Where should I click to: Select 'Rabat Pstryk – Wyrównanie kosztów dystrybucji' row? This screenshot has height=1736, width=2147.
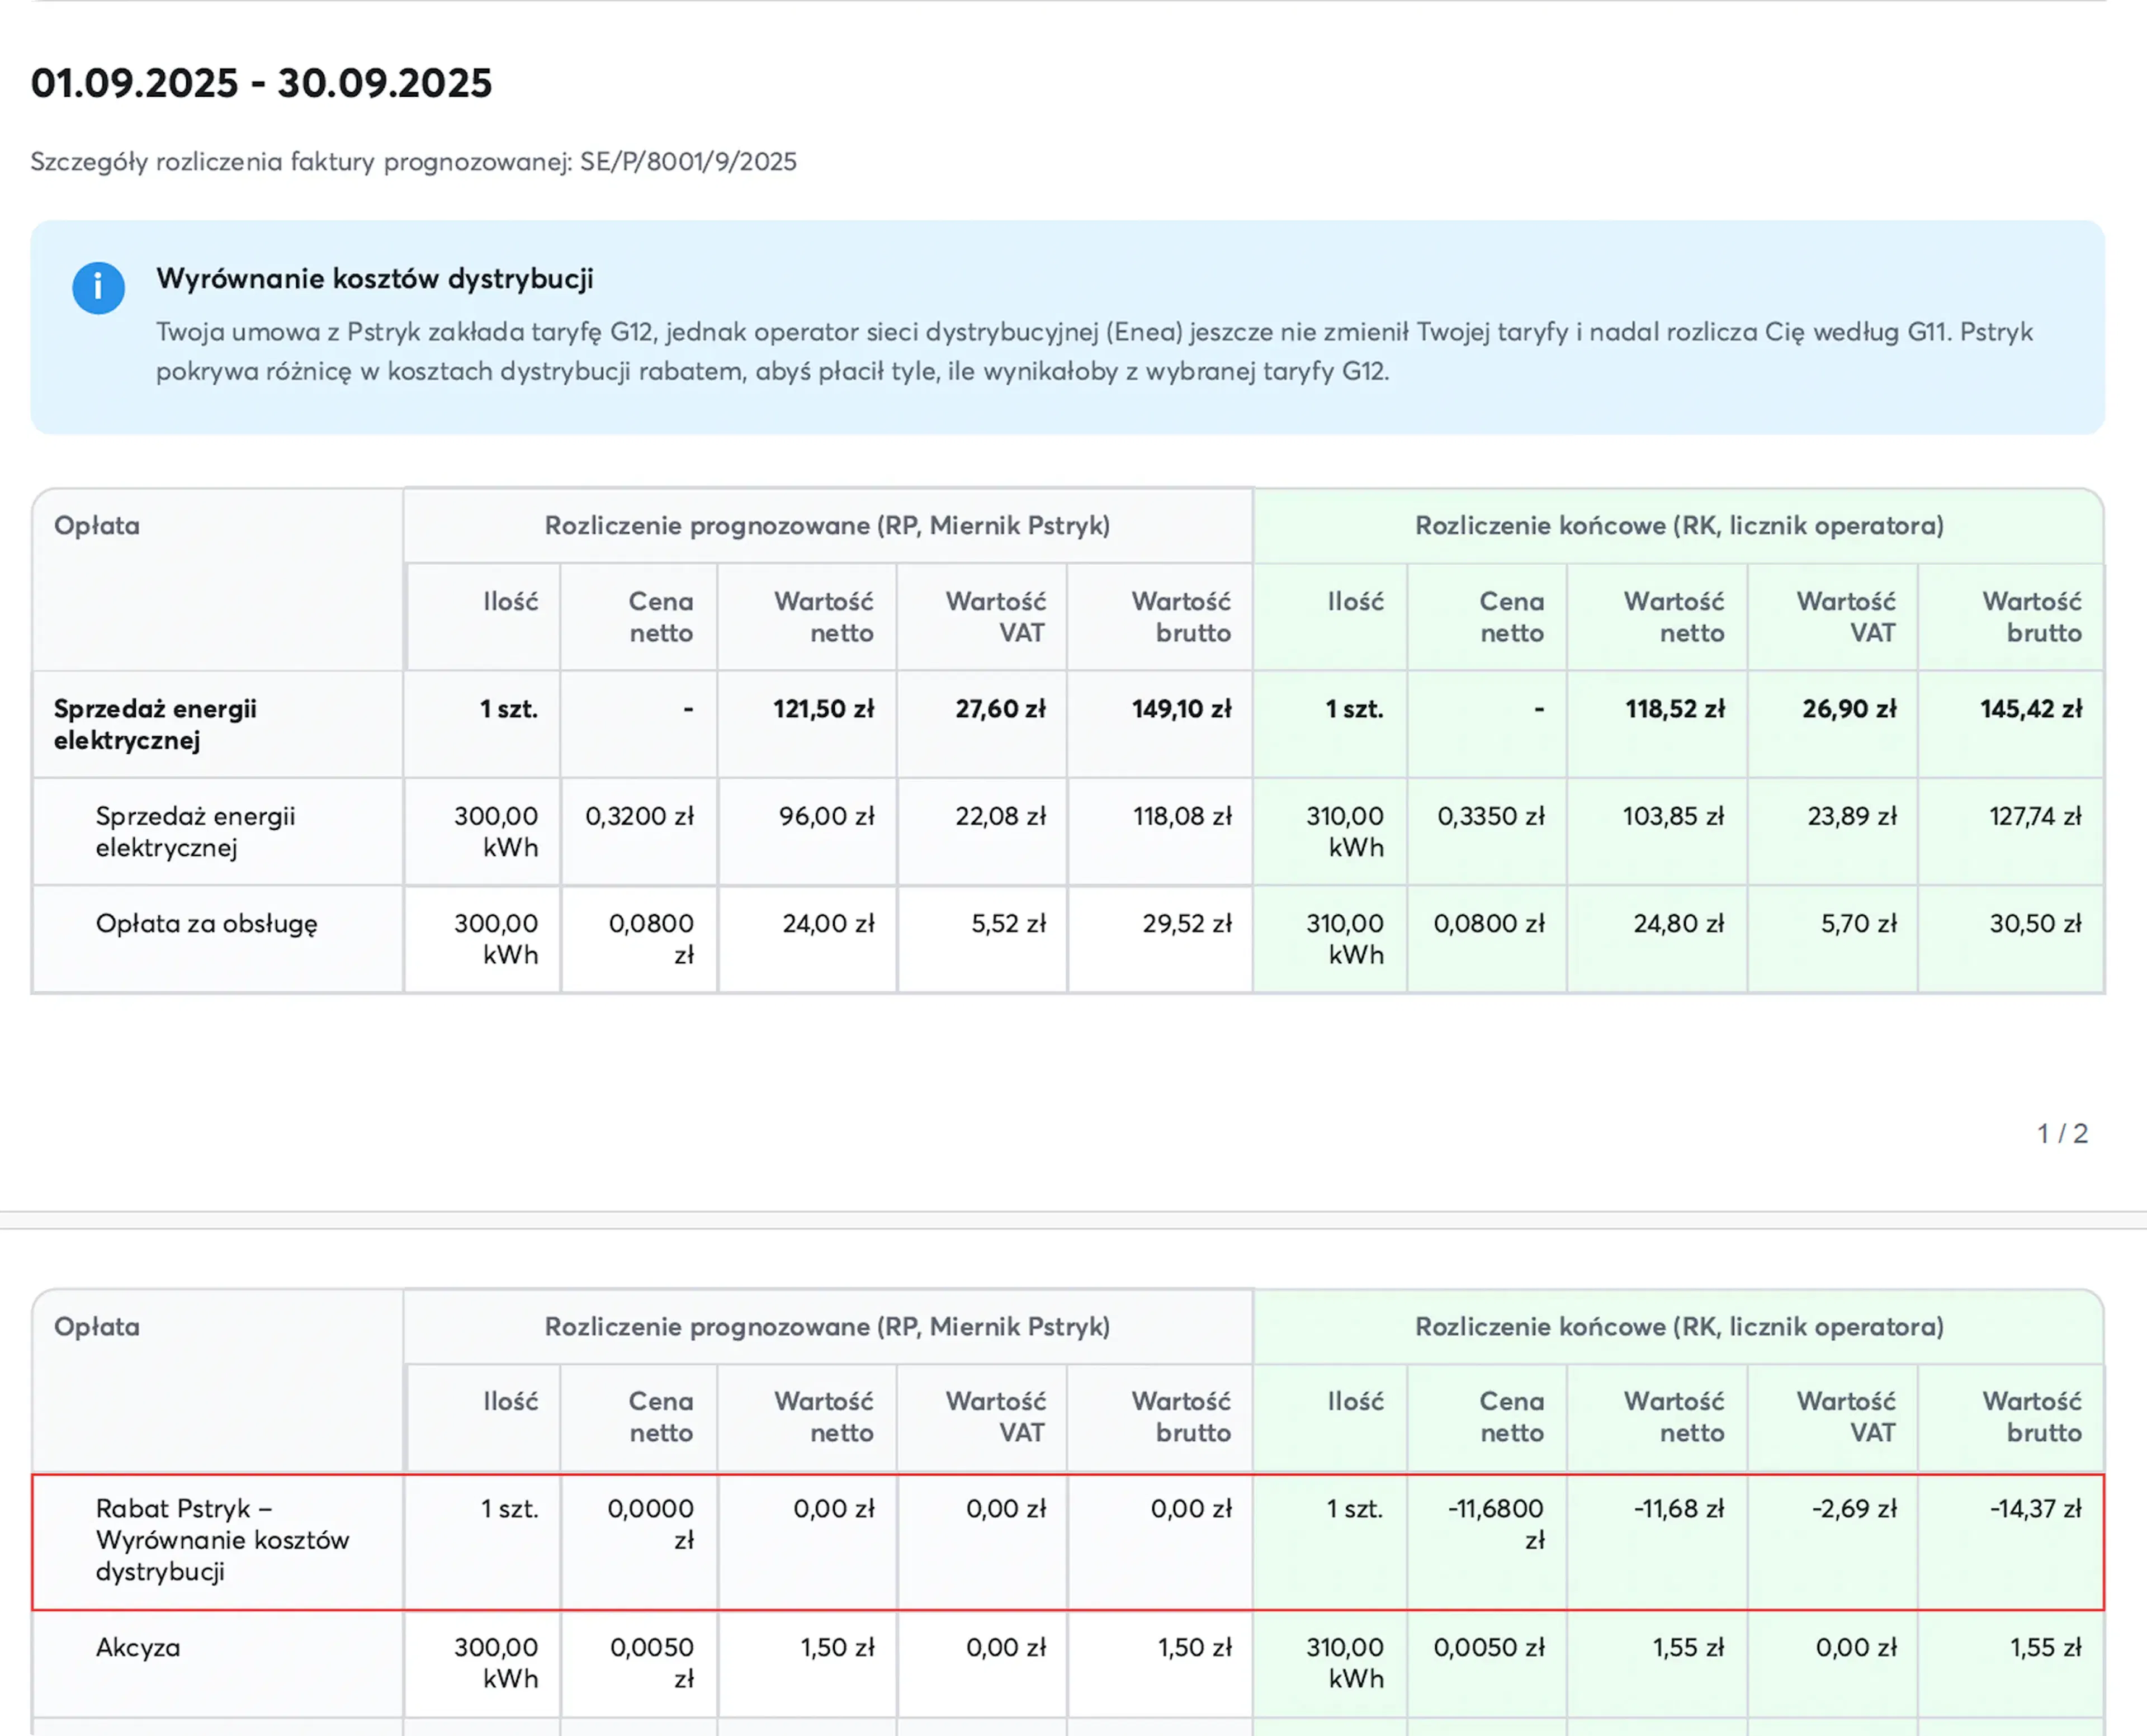point(221,1539)
